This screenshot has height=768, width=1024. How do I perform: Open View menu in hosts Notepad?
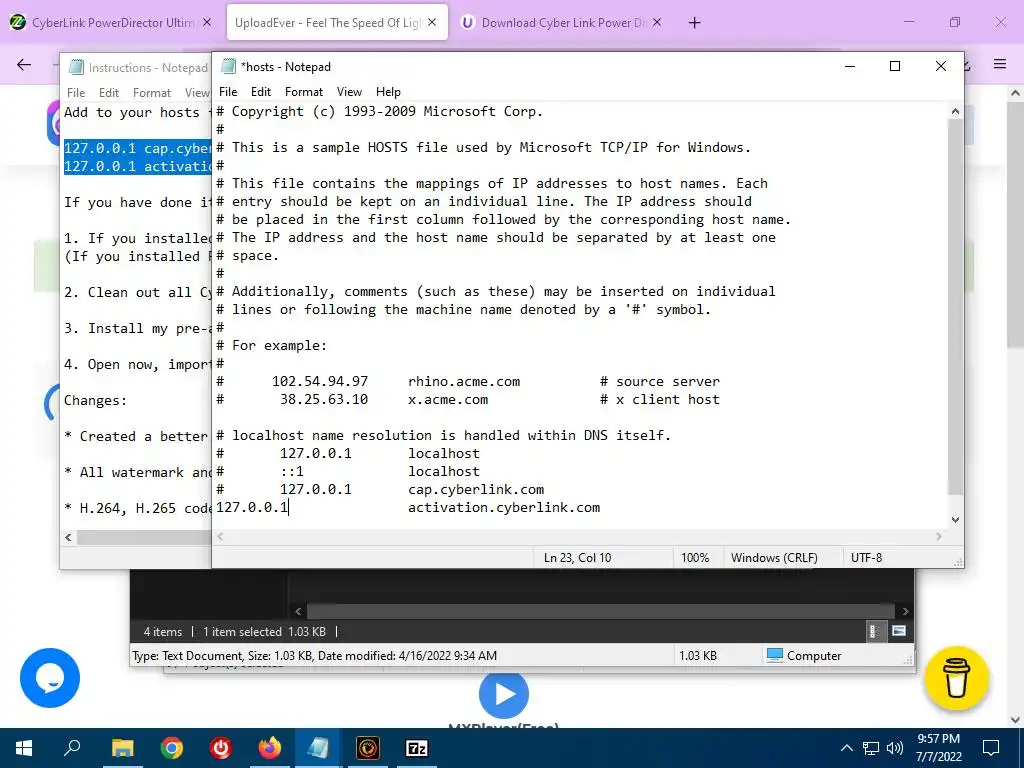[x=349, y=92]
